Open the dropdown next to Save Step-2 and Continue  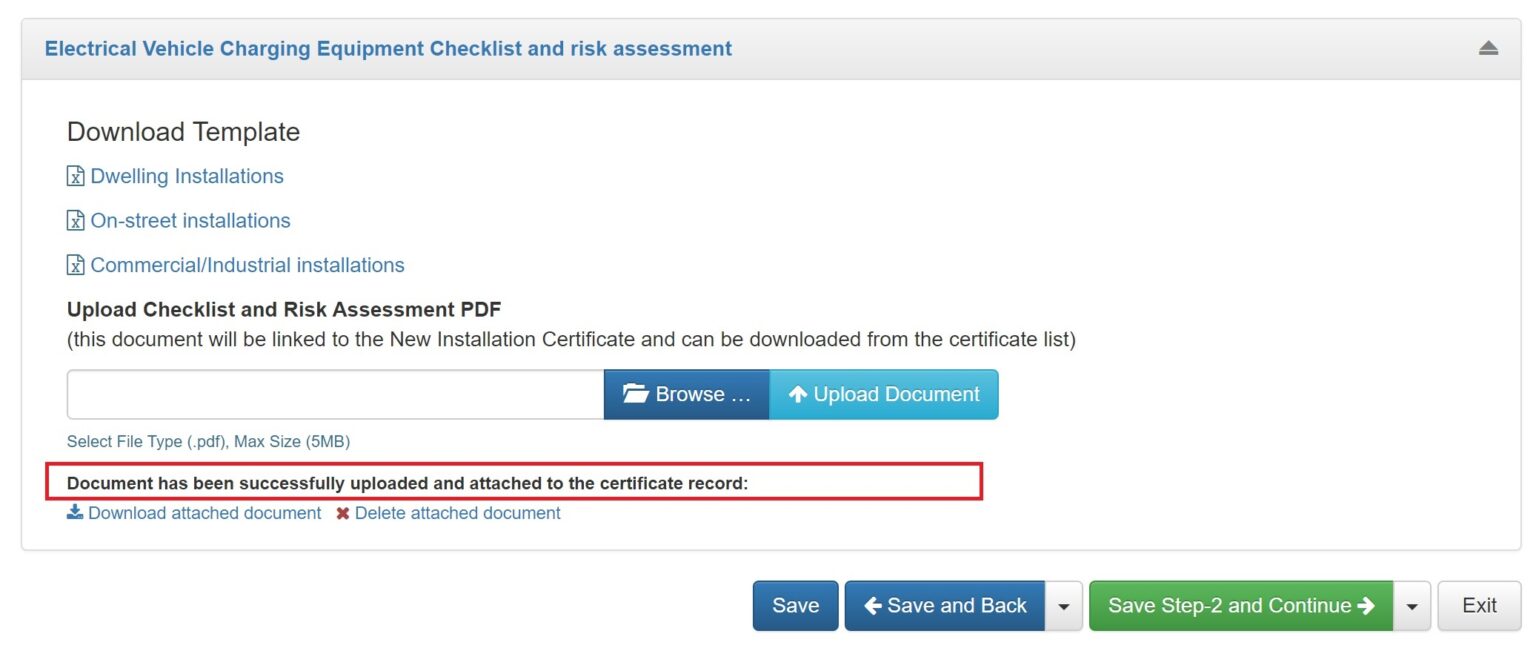[x=1412, y=605]
